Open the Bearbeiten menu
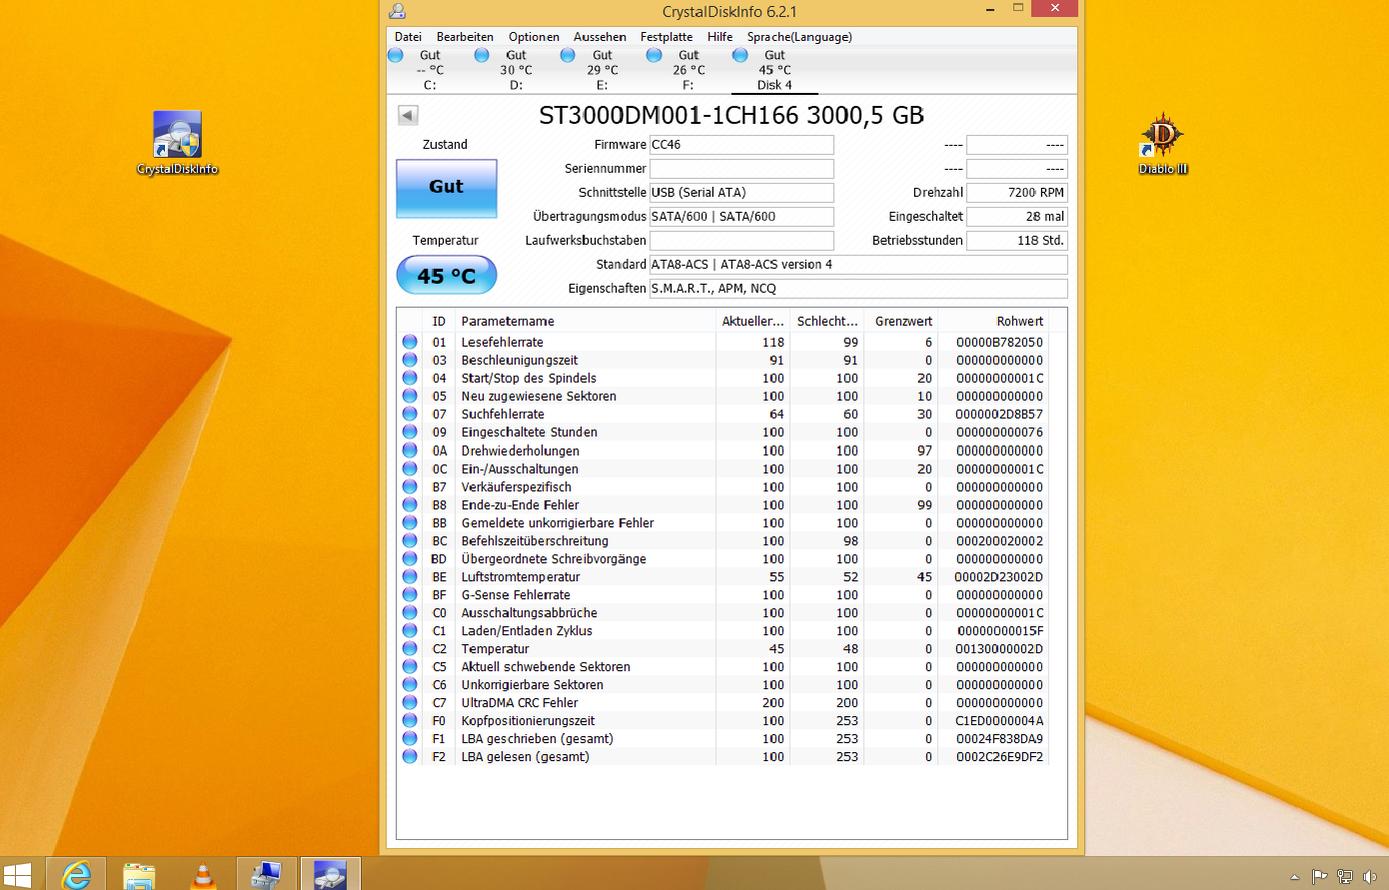Viewport: 1389px width, 890px height. pyautogui.click(x=465, y=37)
